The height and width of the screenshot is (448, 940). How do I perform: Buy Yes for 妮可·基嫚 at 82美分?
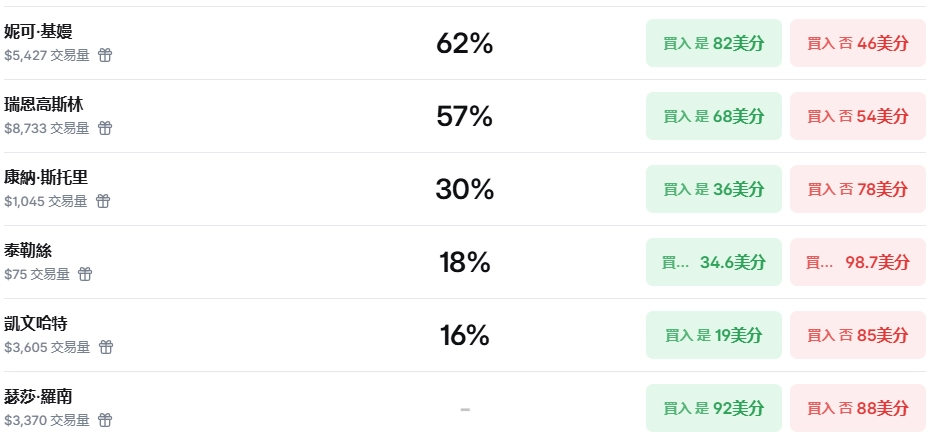[x=714, y=44]
